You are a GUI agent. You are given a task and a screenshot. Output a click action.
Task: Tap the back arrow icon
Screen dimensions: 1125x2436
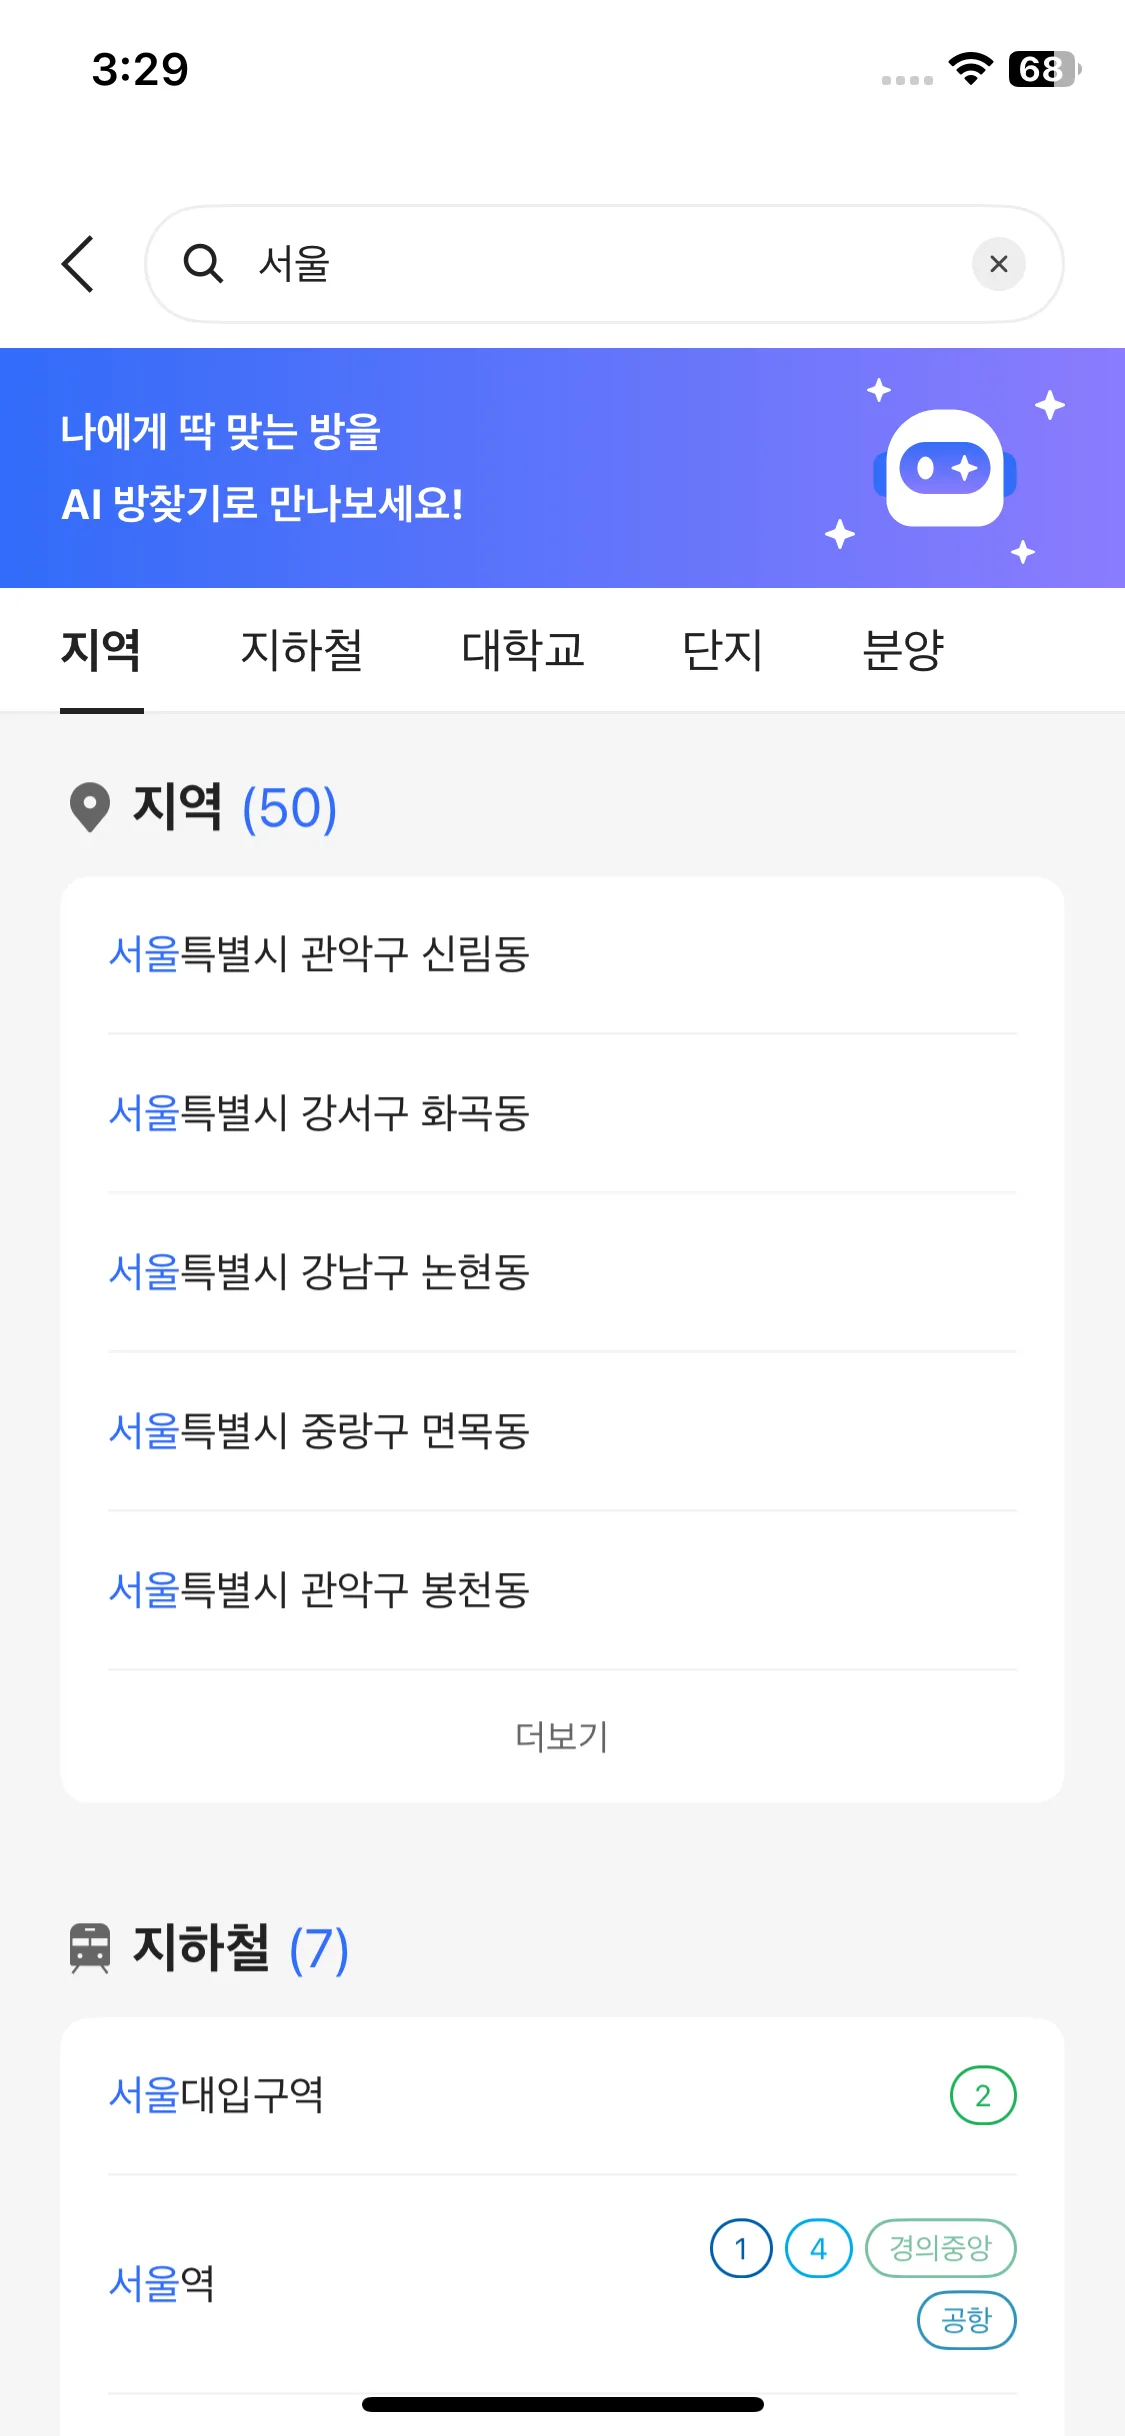click(x=78, y=264)
